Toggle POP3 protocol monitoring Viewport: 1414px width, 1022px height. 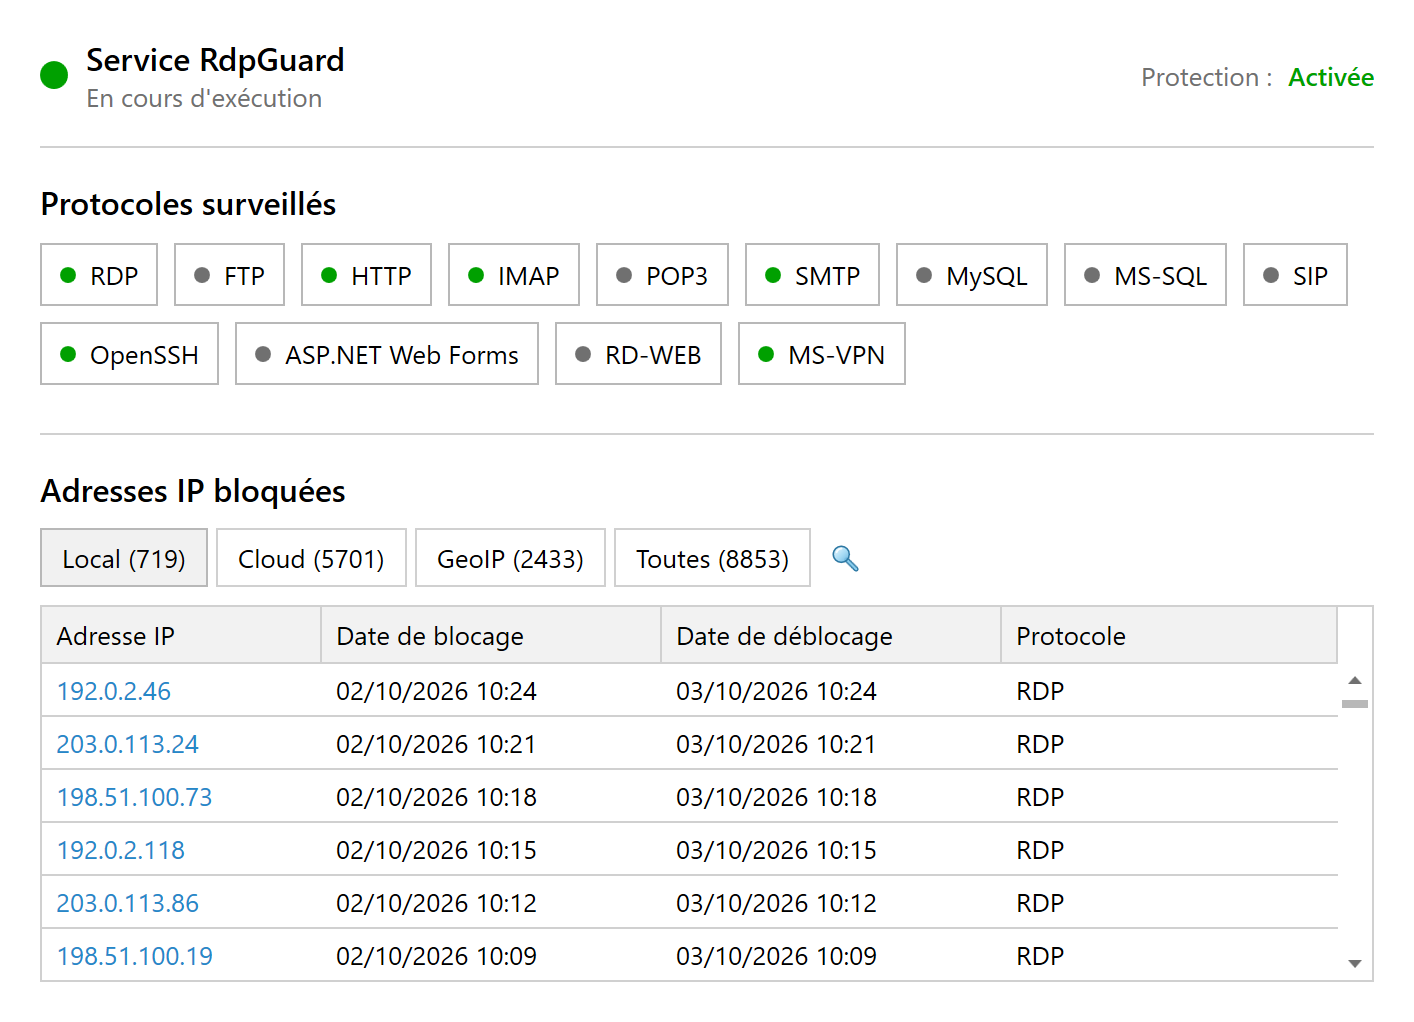point(662,275)
